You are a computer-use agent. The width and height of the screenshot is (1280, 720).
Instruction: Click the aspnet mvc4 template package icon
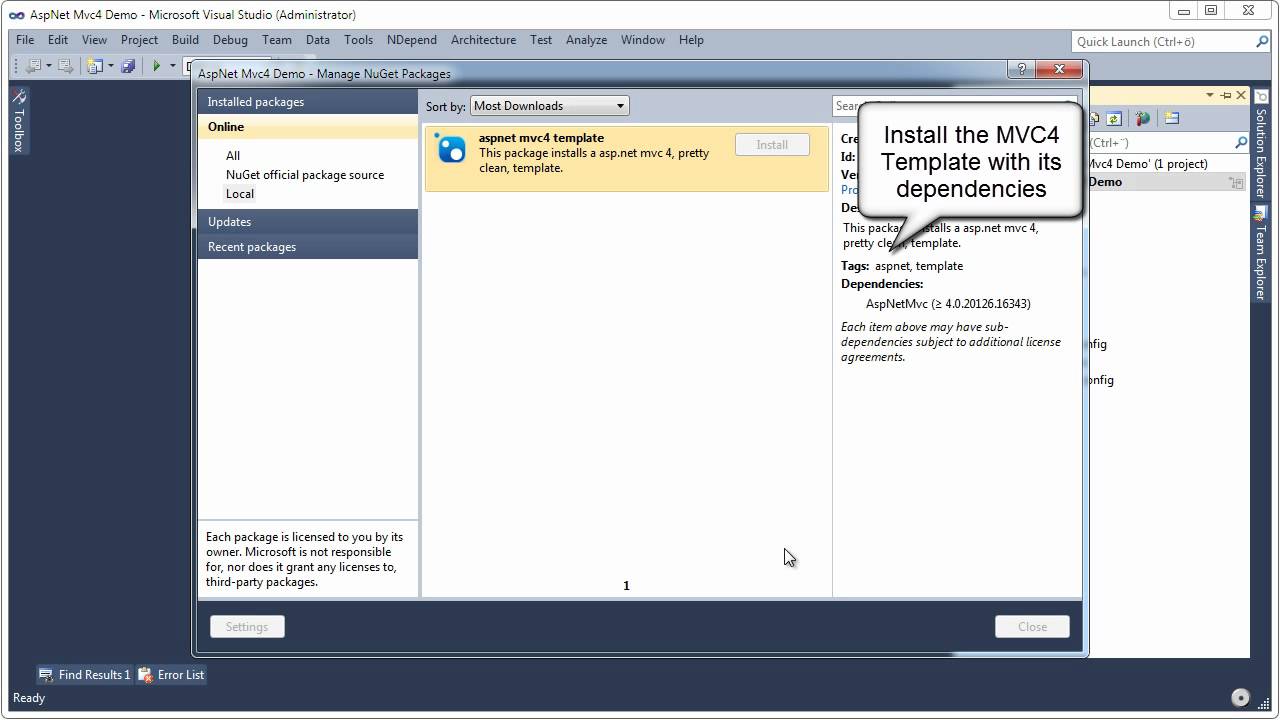pyautogui.click(x=451, y=148)
